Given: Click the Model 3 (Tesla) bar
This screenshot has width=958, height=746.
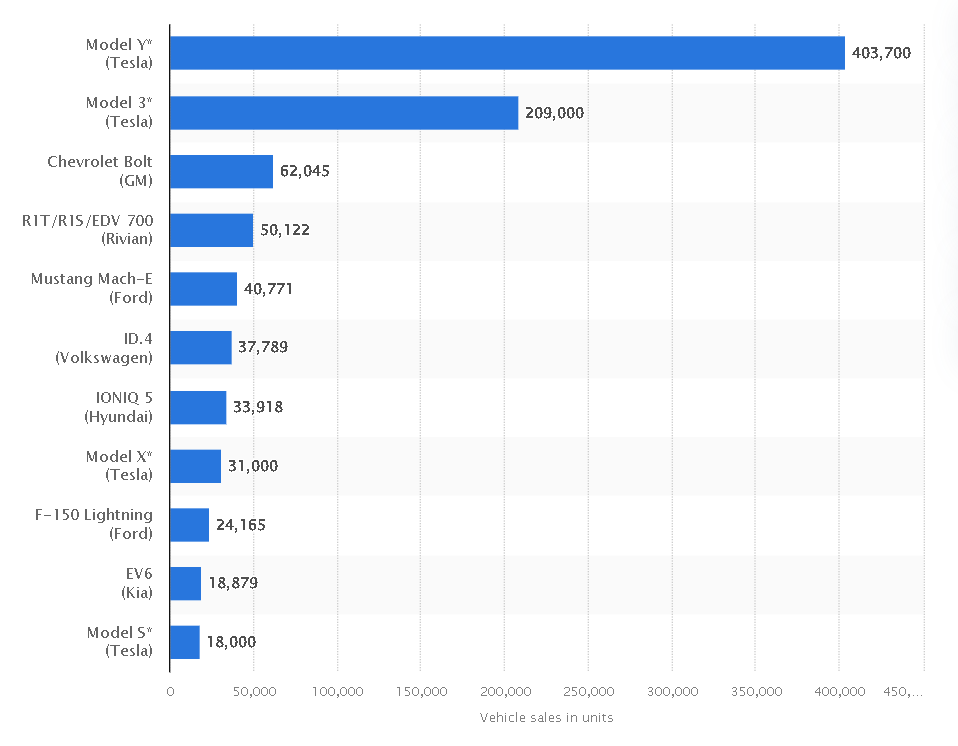Looking at the screenshot, I should point(344,113).
